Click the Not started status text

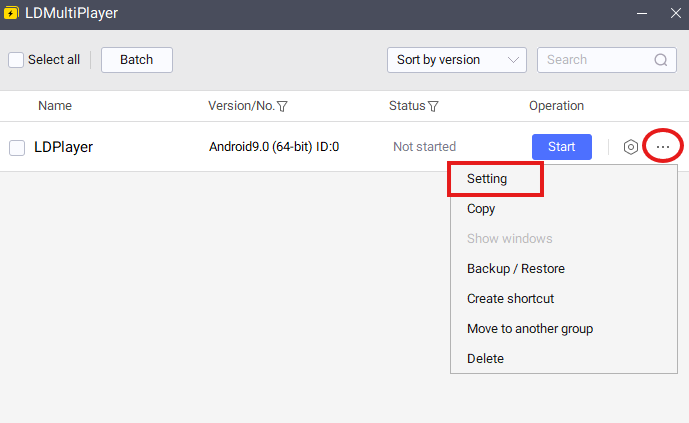(424, 147)
